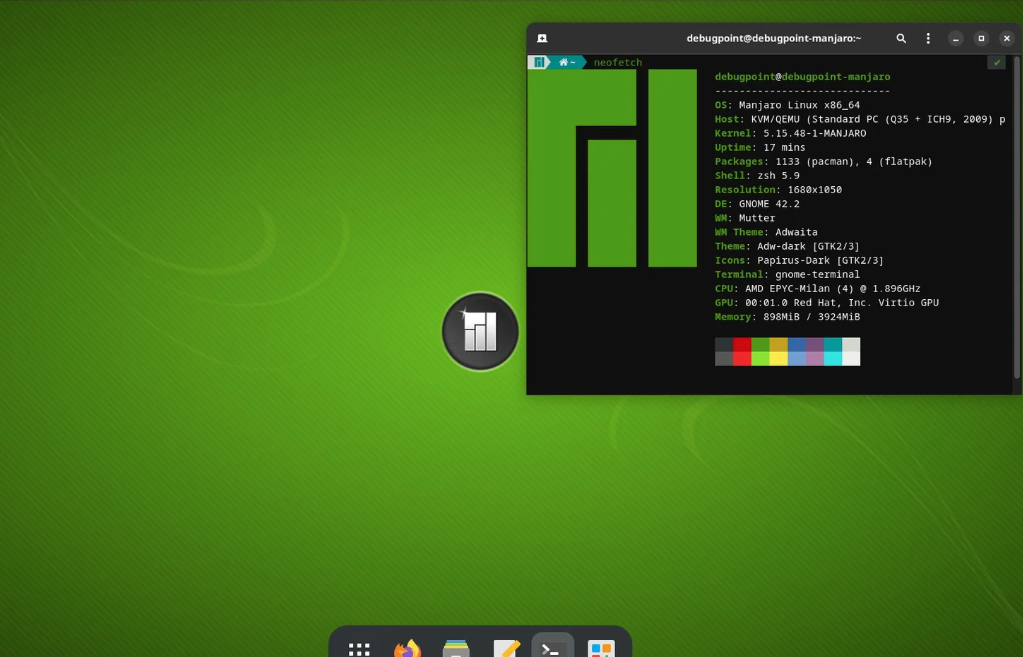Open a new terminal tab

pyautogui.click(x=542, y=38)
